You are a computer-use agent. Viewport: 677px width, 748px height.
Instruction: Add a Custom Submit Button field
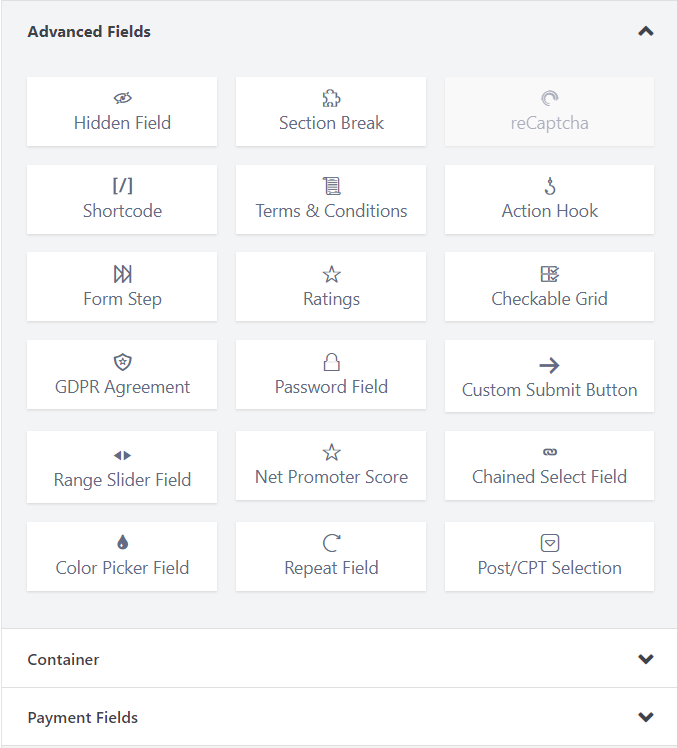coord(549,377)
